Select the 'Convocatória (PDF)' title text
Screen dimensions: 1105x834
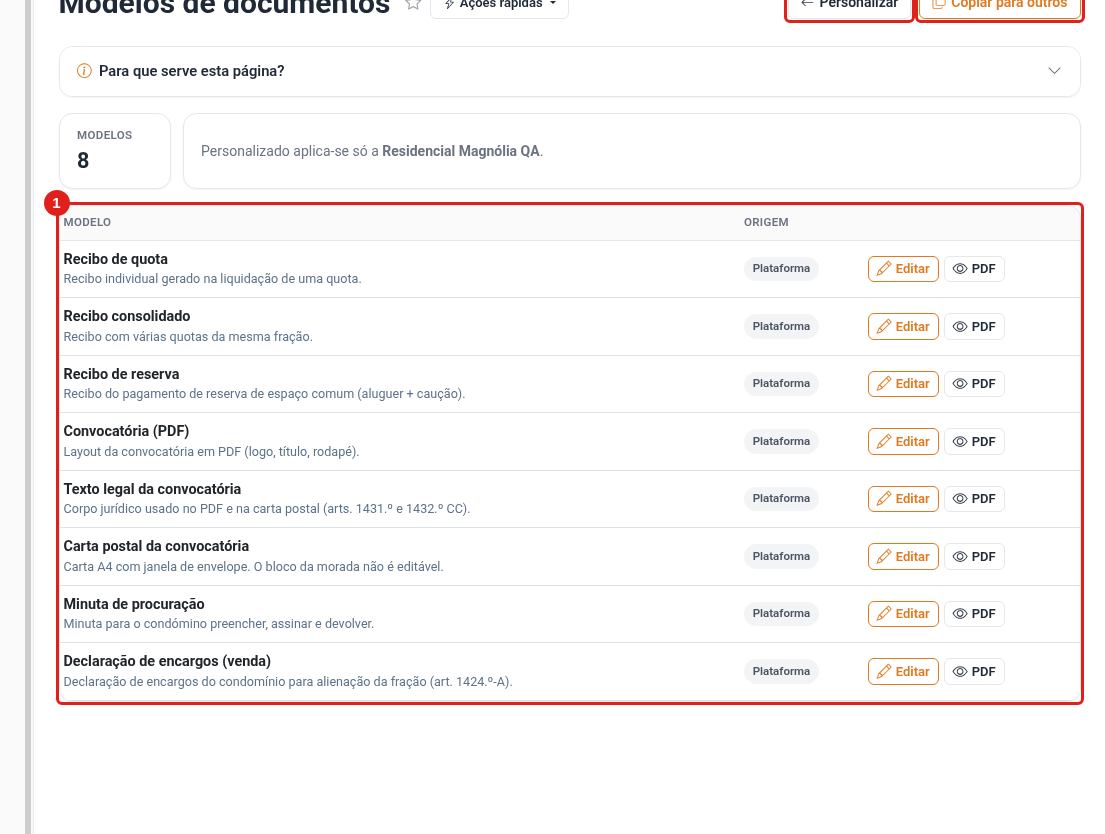click(126, 431)
